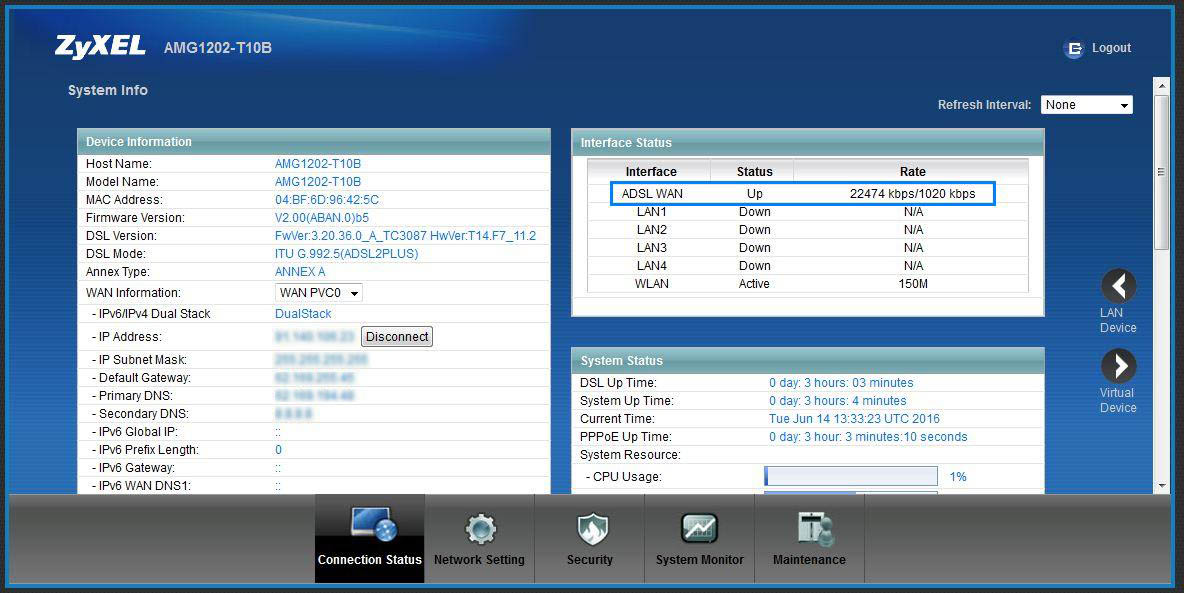Click the LAN4 interface row
Image resolution: width=1184 pixels, height=593 pixels.
point(808,266)
